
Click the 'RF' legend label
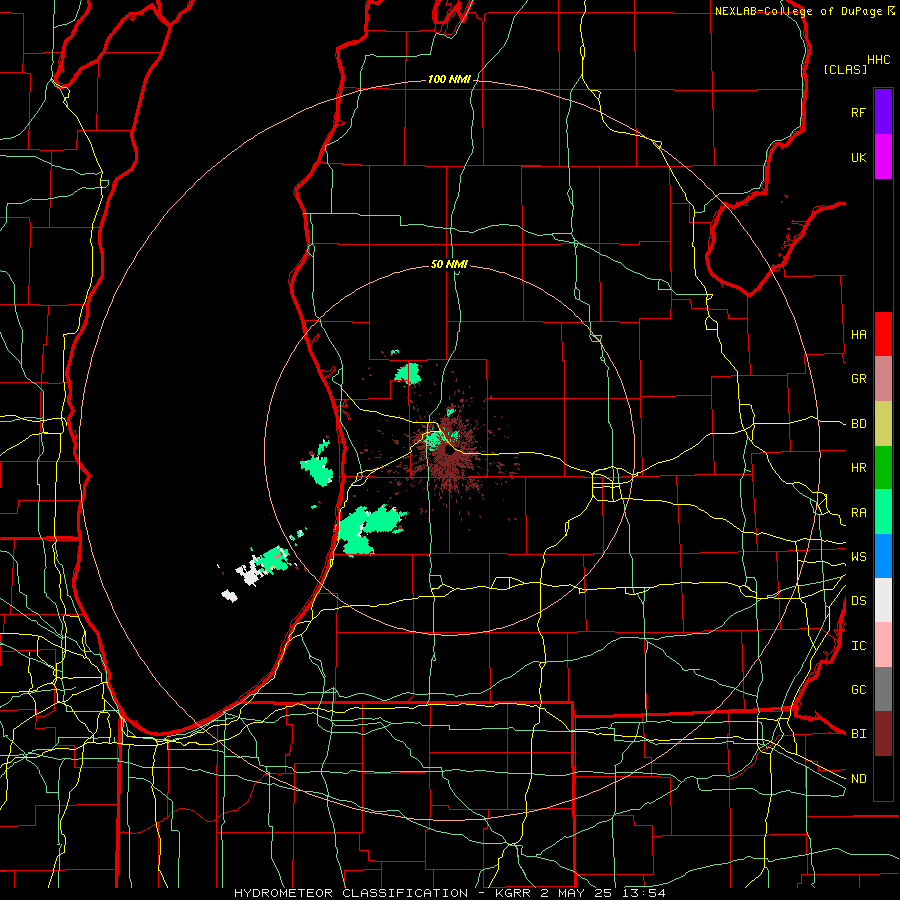[x=858, y=112]
